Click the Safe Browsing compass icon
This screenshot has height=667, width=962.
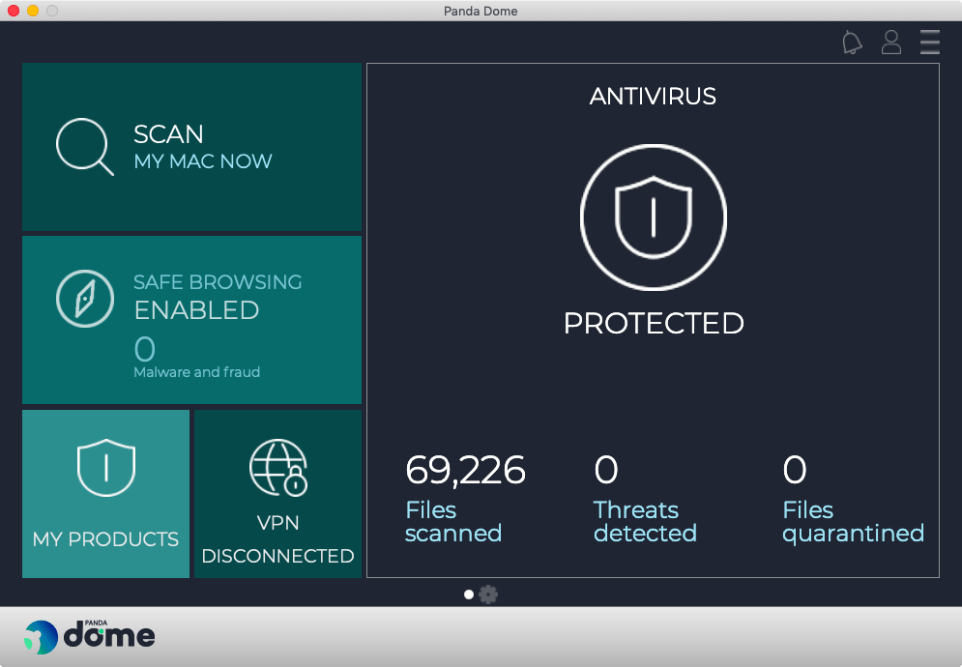click(85, 299)
